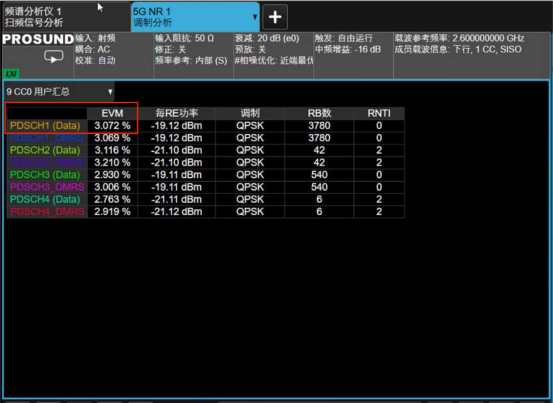Click the 每RE功率 column header
Screen dimensions: 553x403
pos(177,113)
